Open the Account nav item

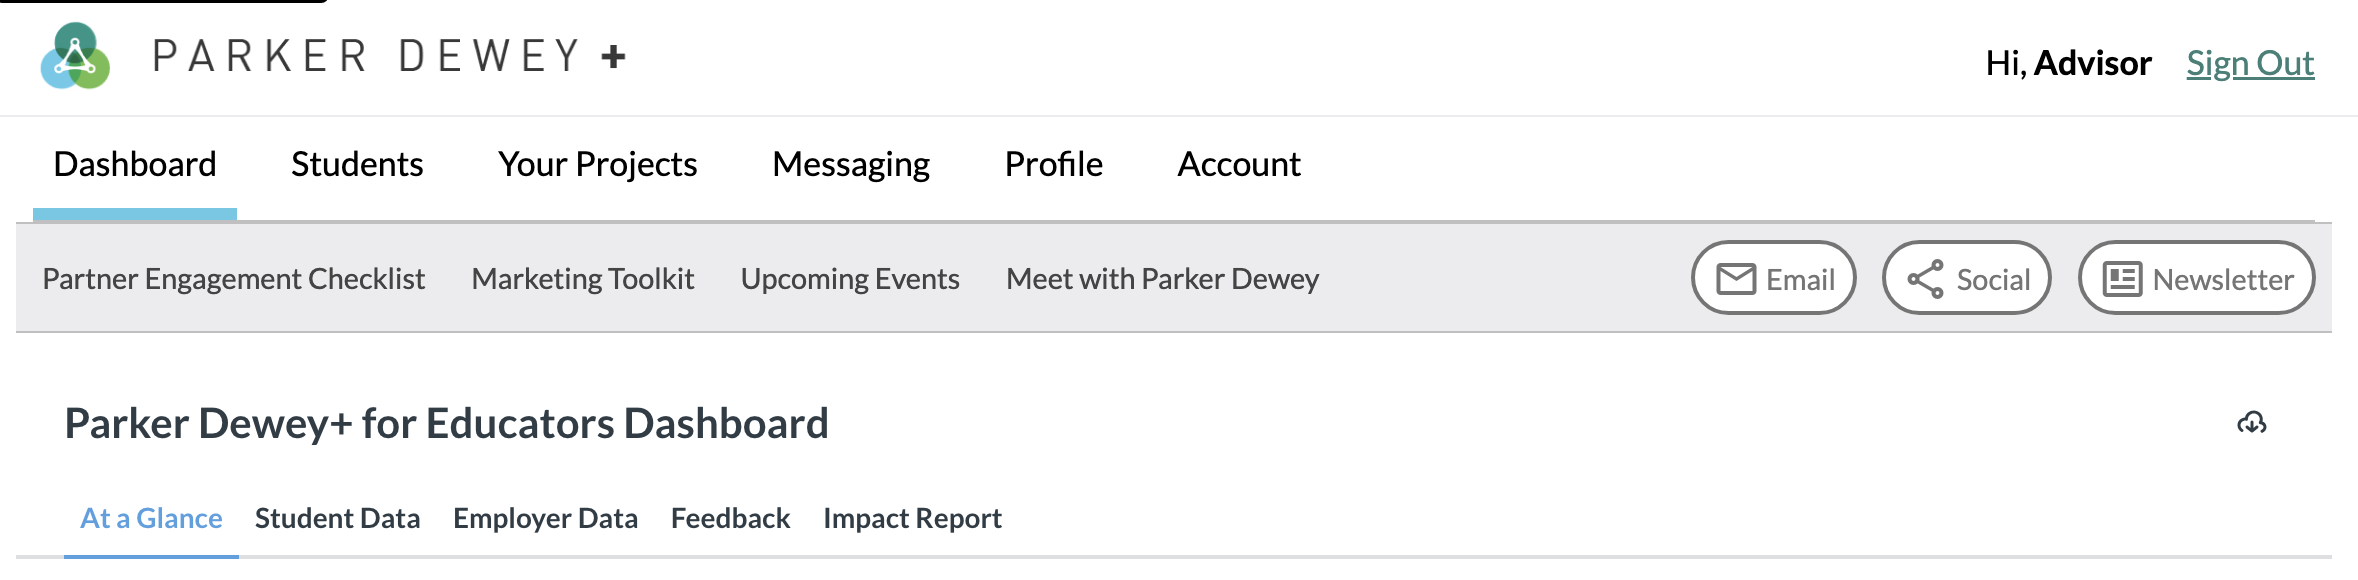[1239, 164]
